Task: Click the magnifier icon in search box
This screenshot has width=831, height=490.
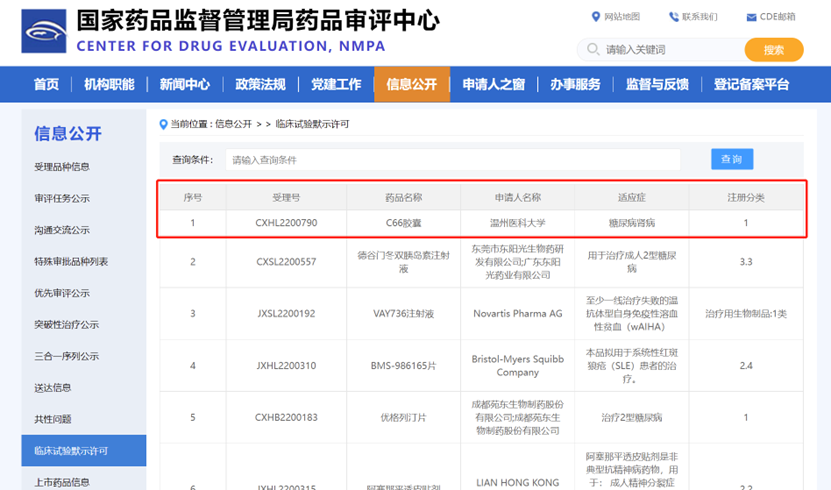Action: point(593,50)
